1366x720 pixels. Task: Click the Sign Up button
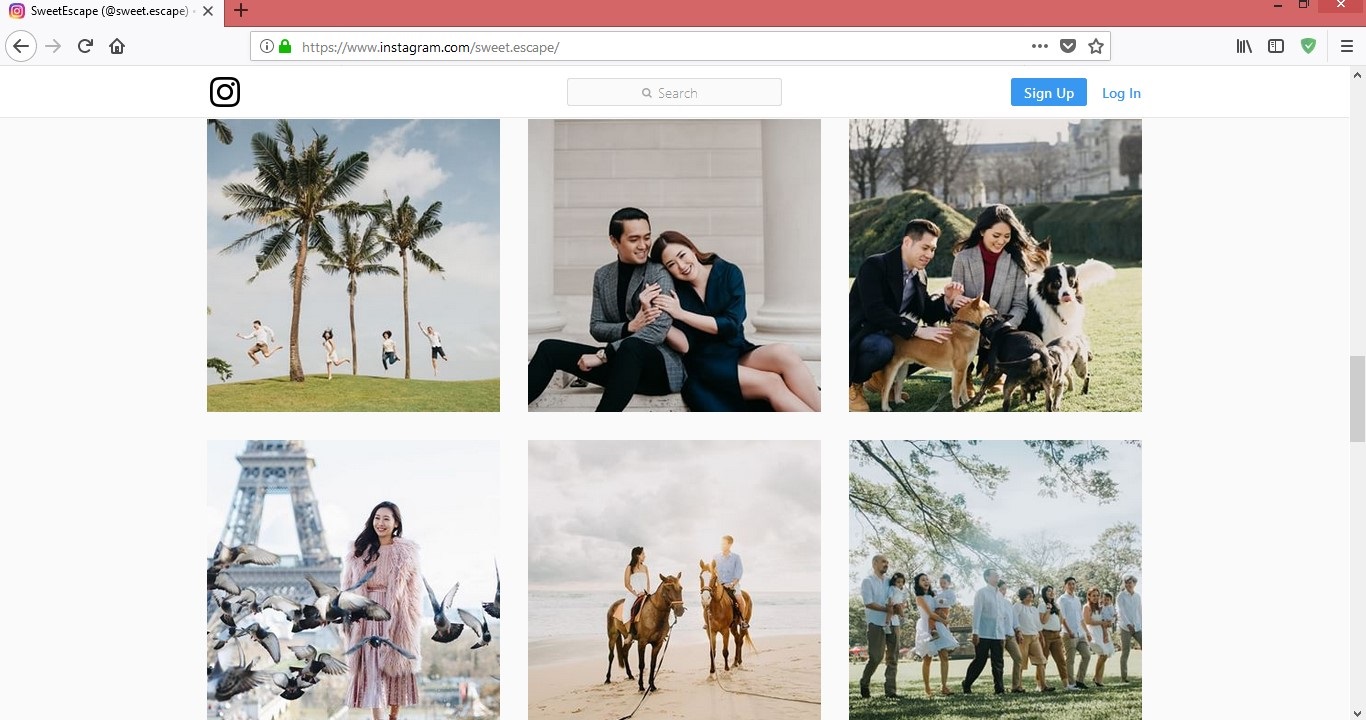point(1048,93)
